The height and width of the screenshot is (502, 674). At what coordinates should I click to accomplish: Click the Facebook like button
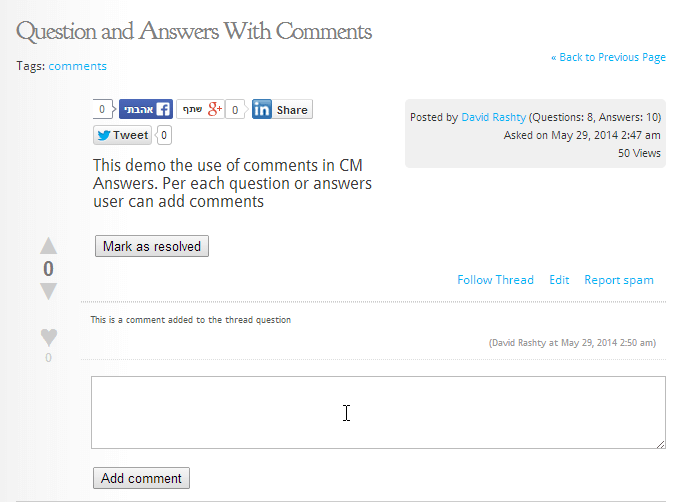[x=146, y=109]
